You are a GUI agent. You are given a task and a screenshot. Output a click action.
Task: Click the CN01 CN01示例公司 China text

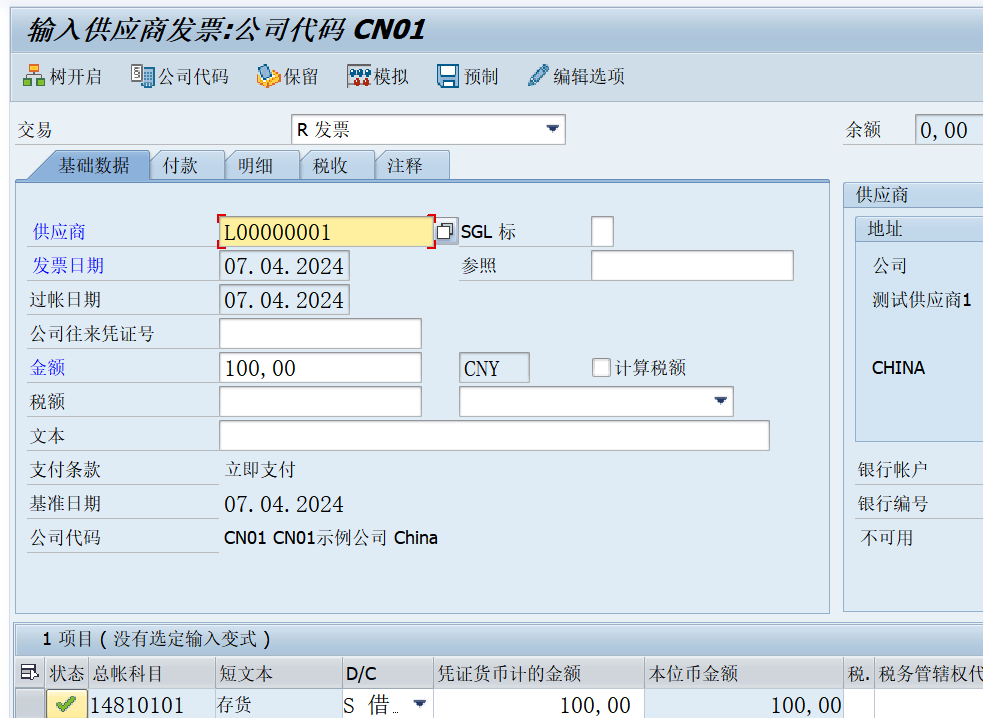click(x=330, y=538)
